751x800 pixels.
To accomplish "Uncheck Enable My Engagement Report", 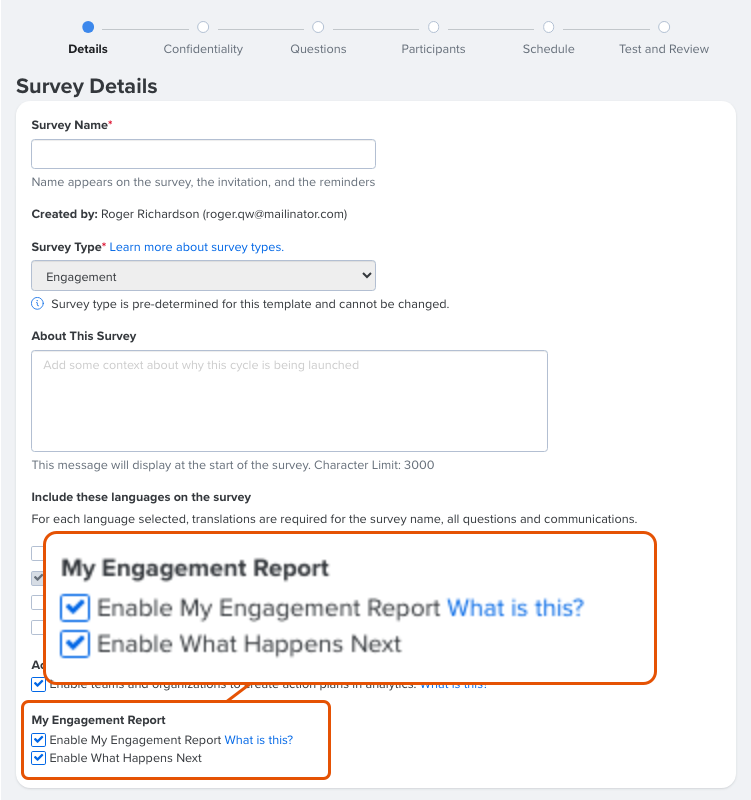I will coord(38,739).
